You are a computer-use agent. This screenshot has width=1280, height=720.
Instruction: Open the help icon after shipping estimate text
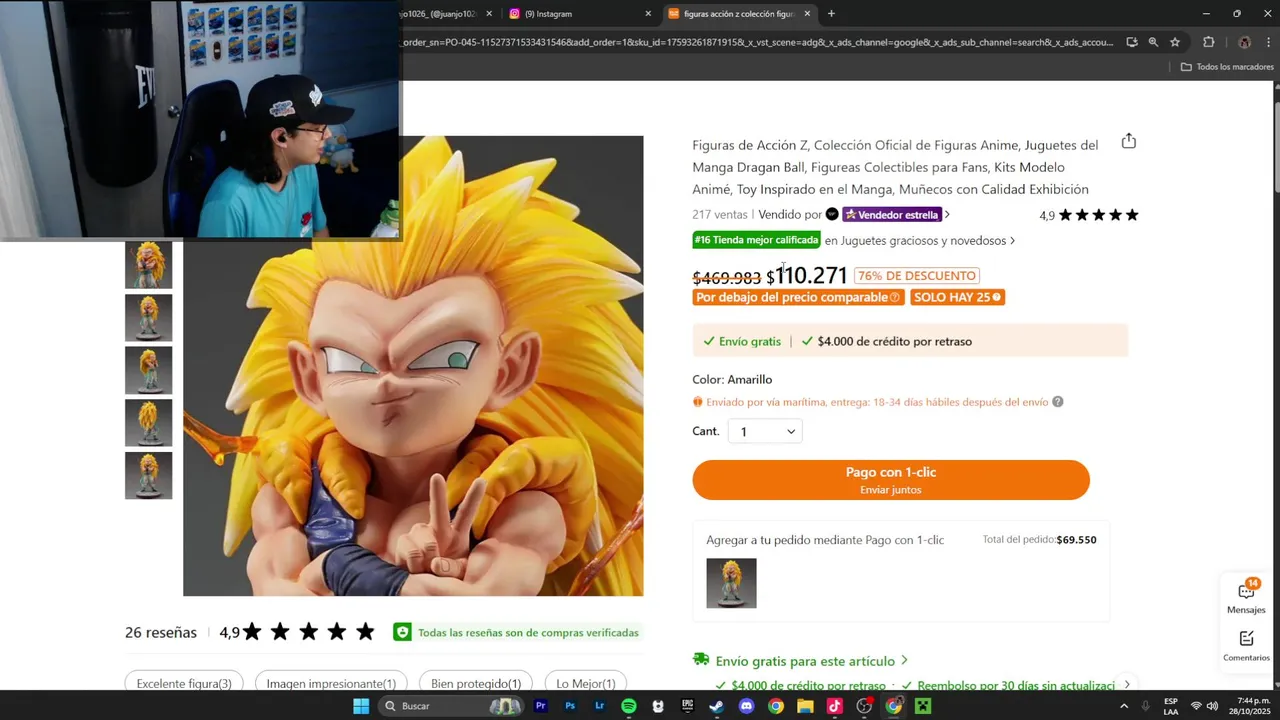point(1058,402)
